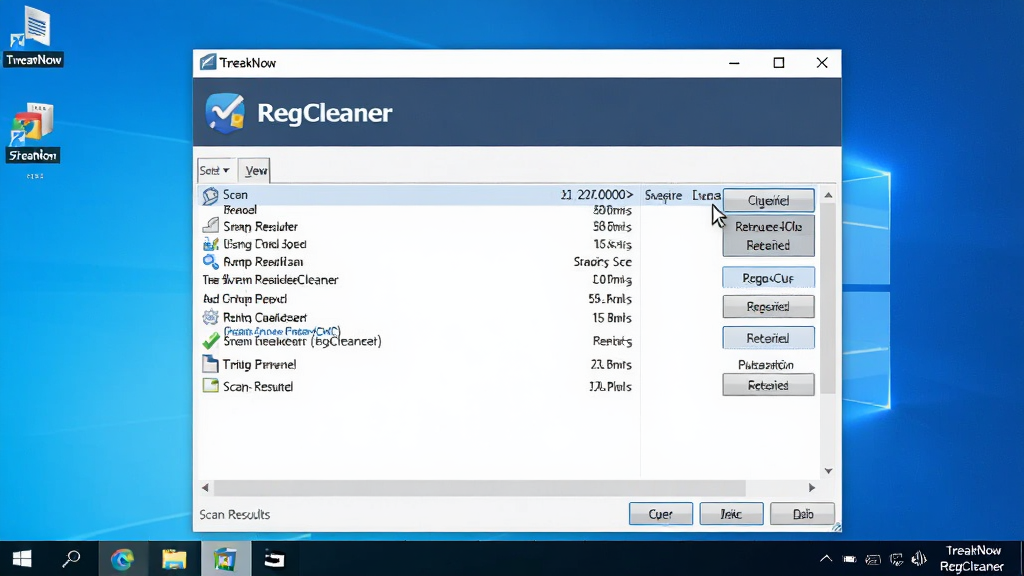Click the Svegire column header
This screenshot has width=1024, height=576.
(x=663, y=195)
